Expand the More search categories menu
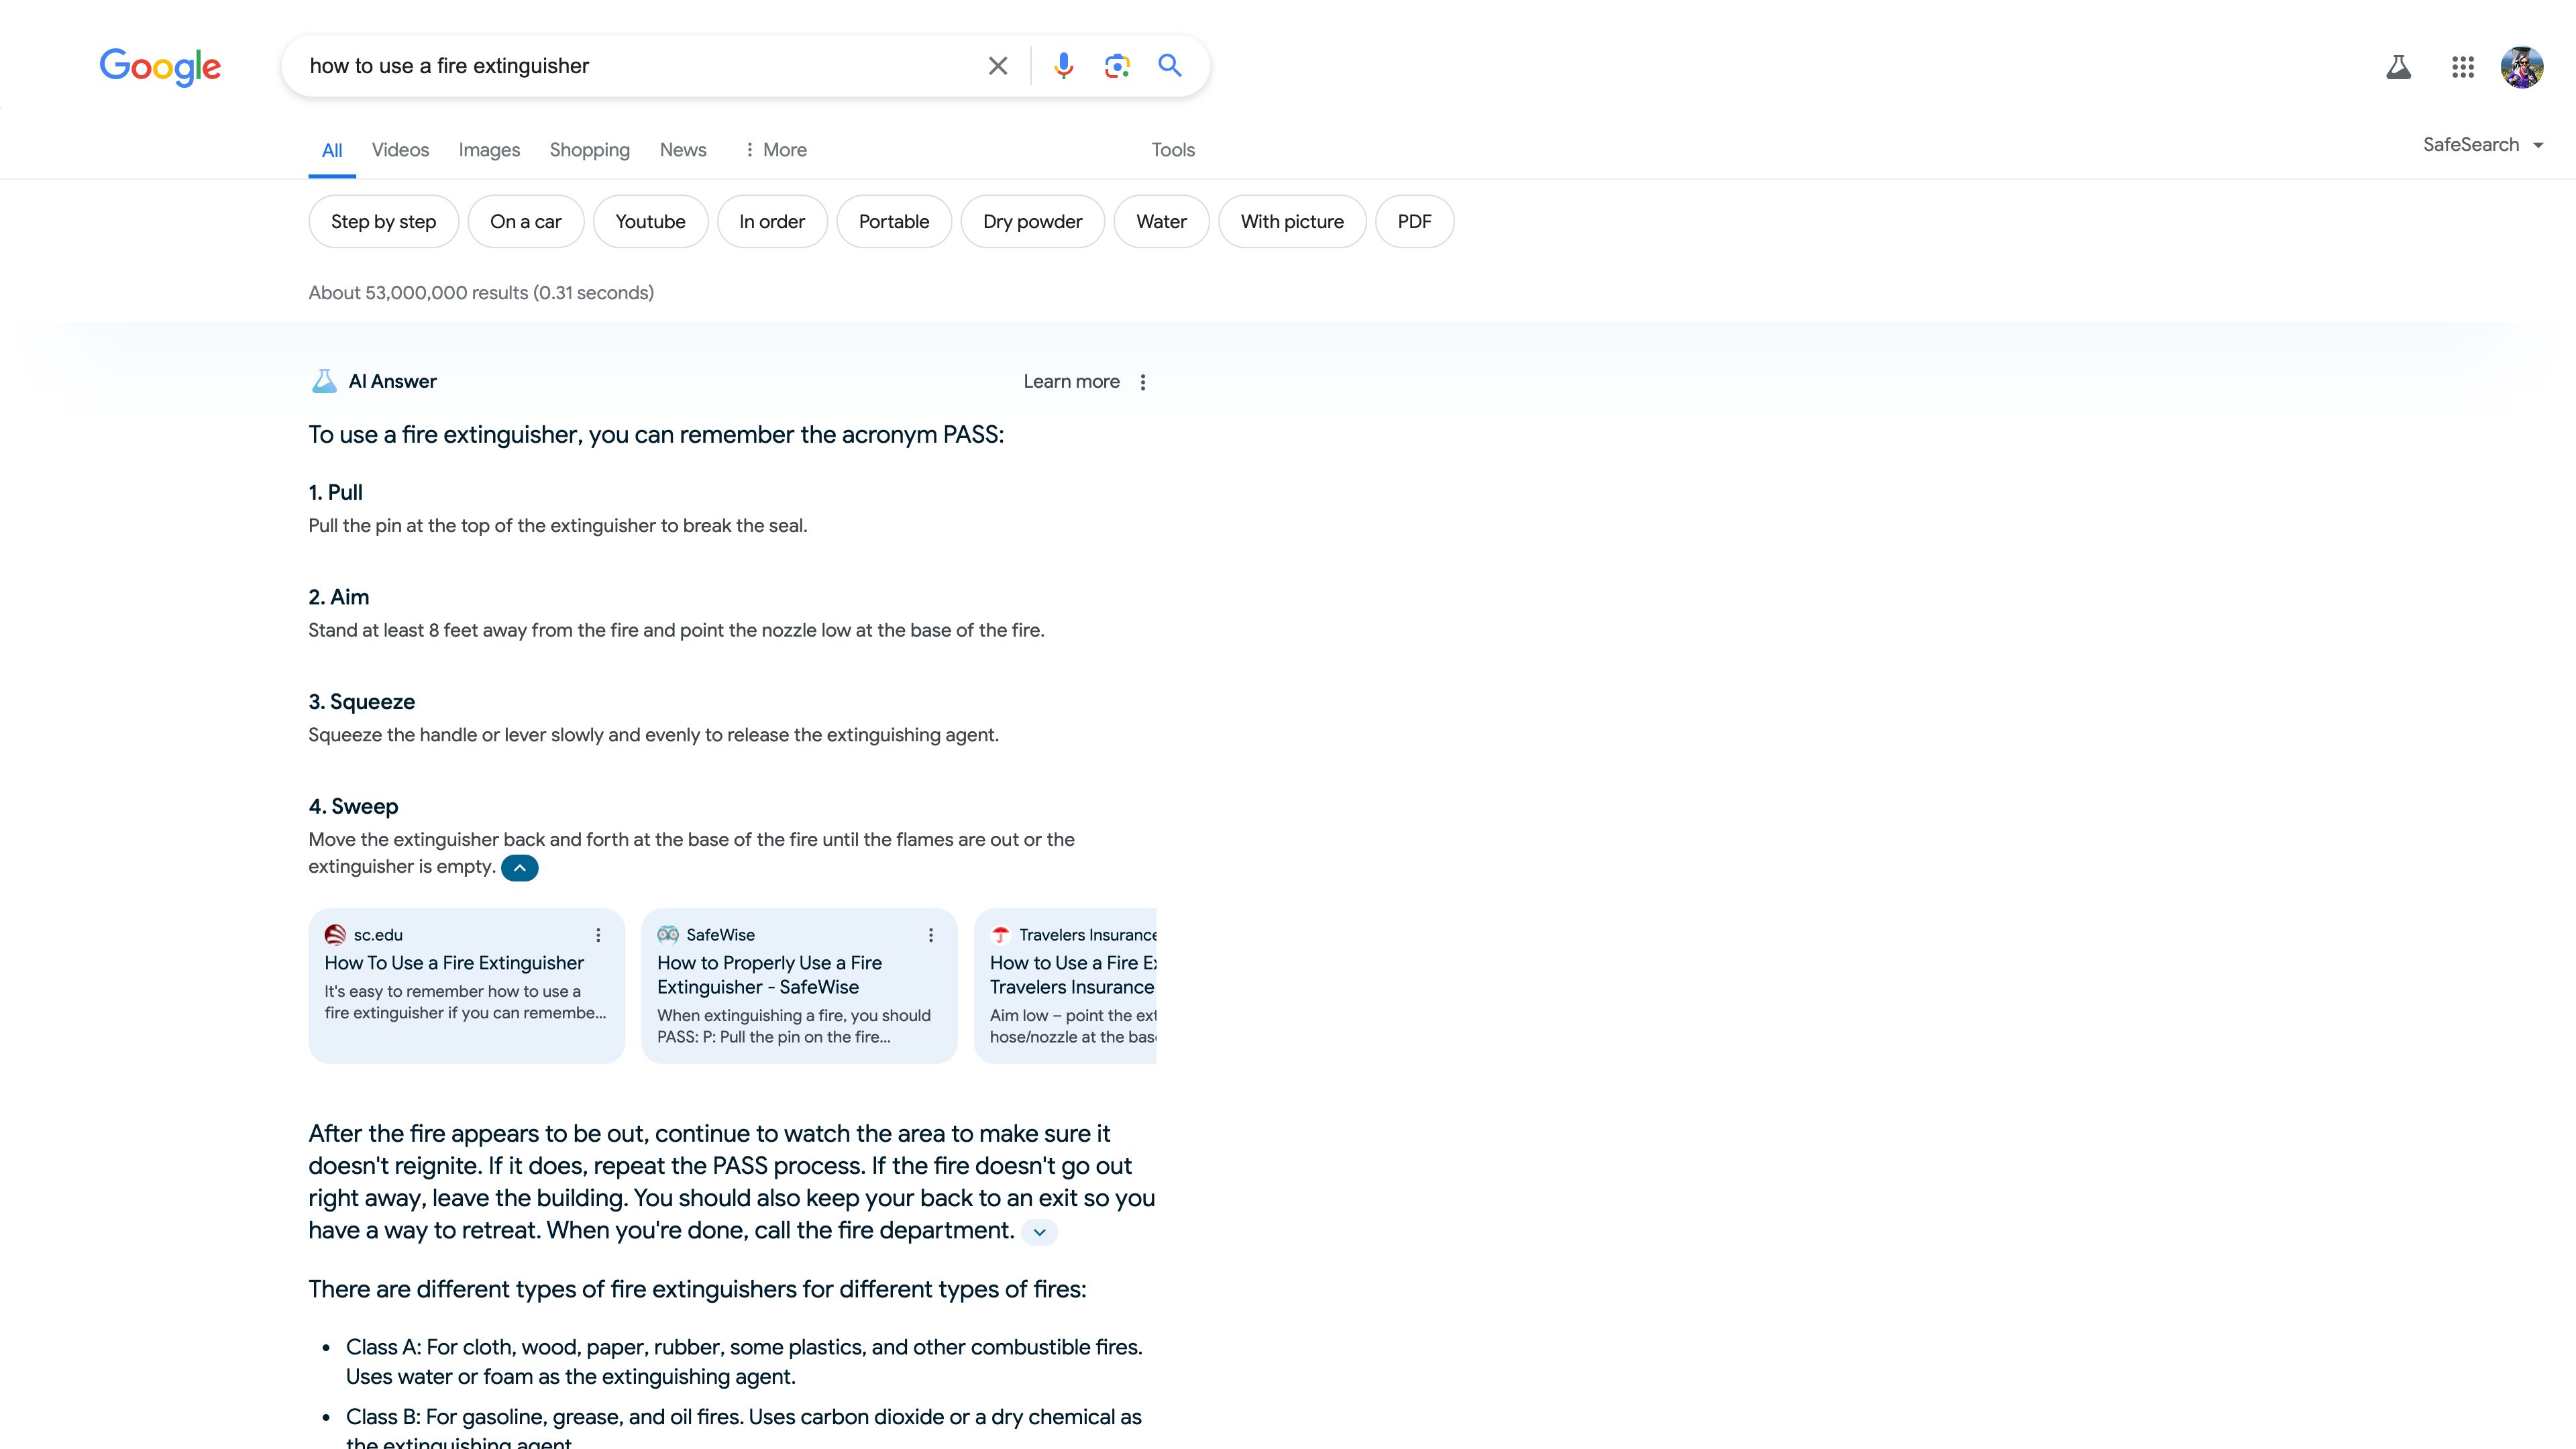This screenshot has height=1449, width=2576. 776,150
